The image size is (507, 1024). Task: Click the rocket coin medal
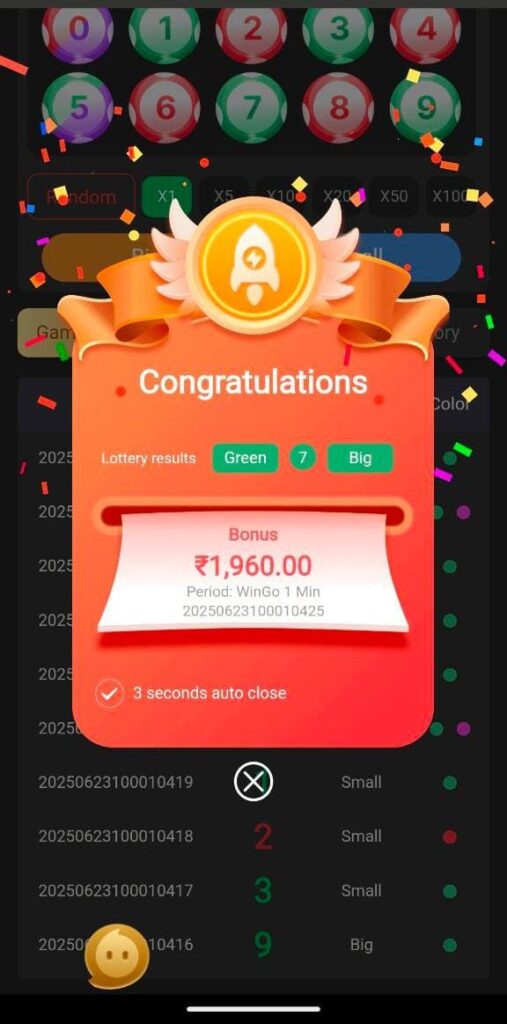tap(252, 264)
